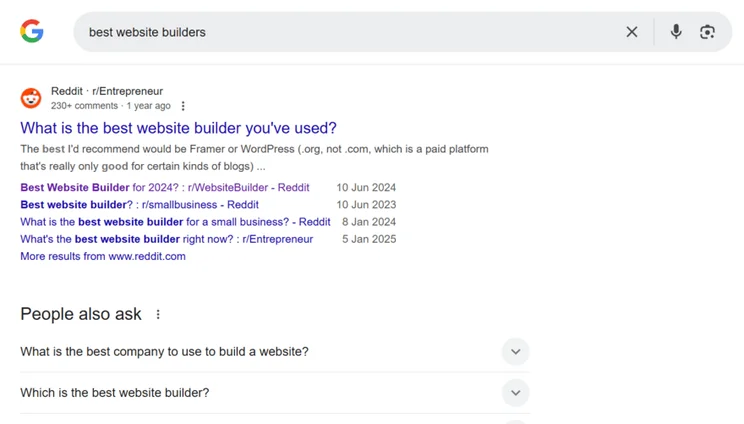Screen dimensions: 744x424
Task: Open Google Lens image search icon
Action: [x=707, y=32]
